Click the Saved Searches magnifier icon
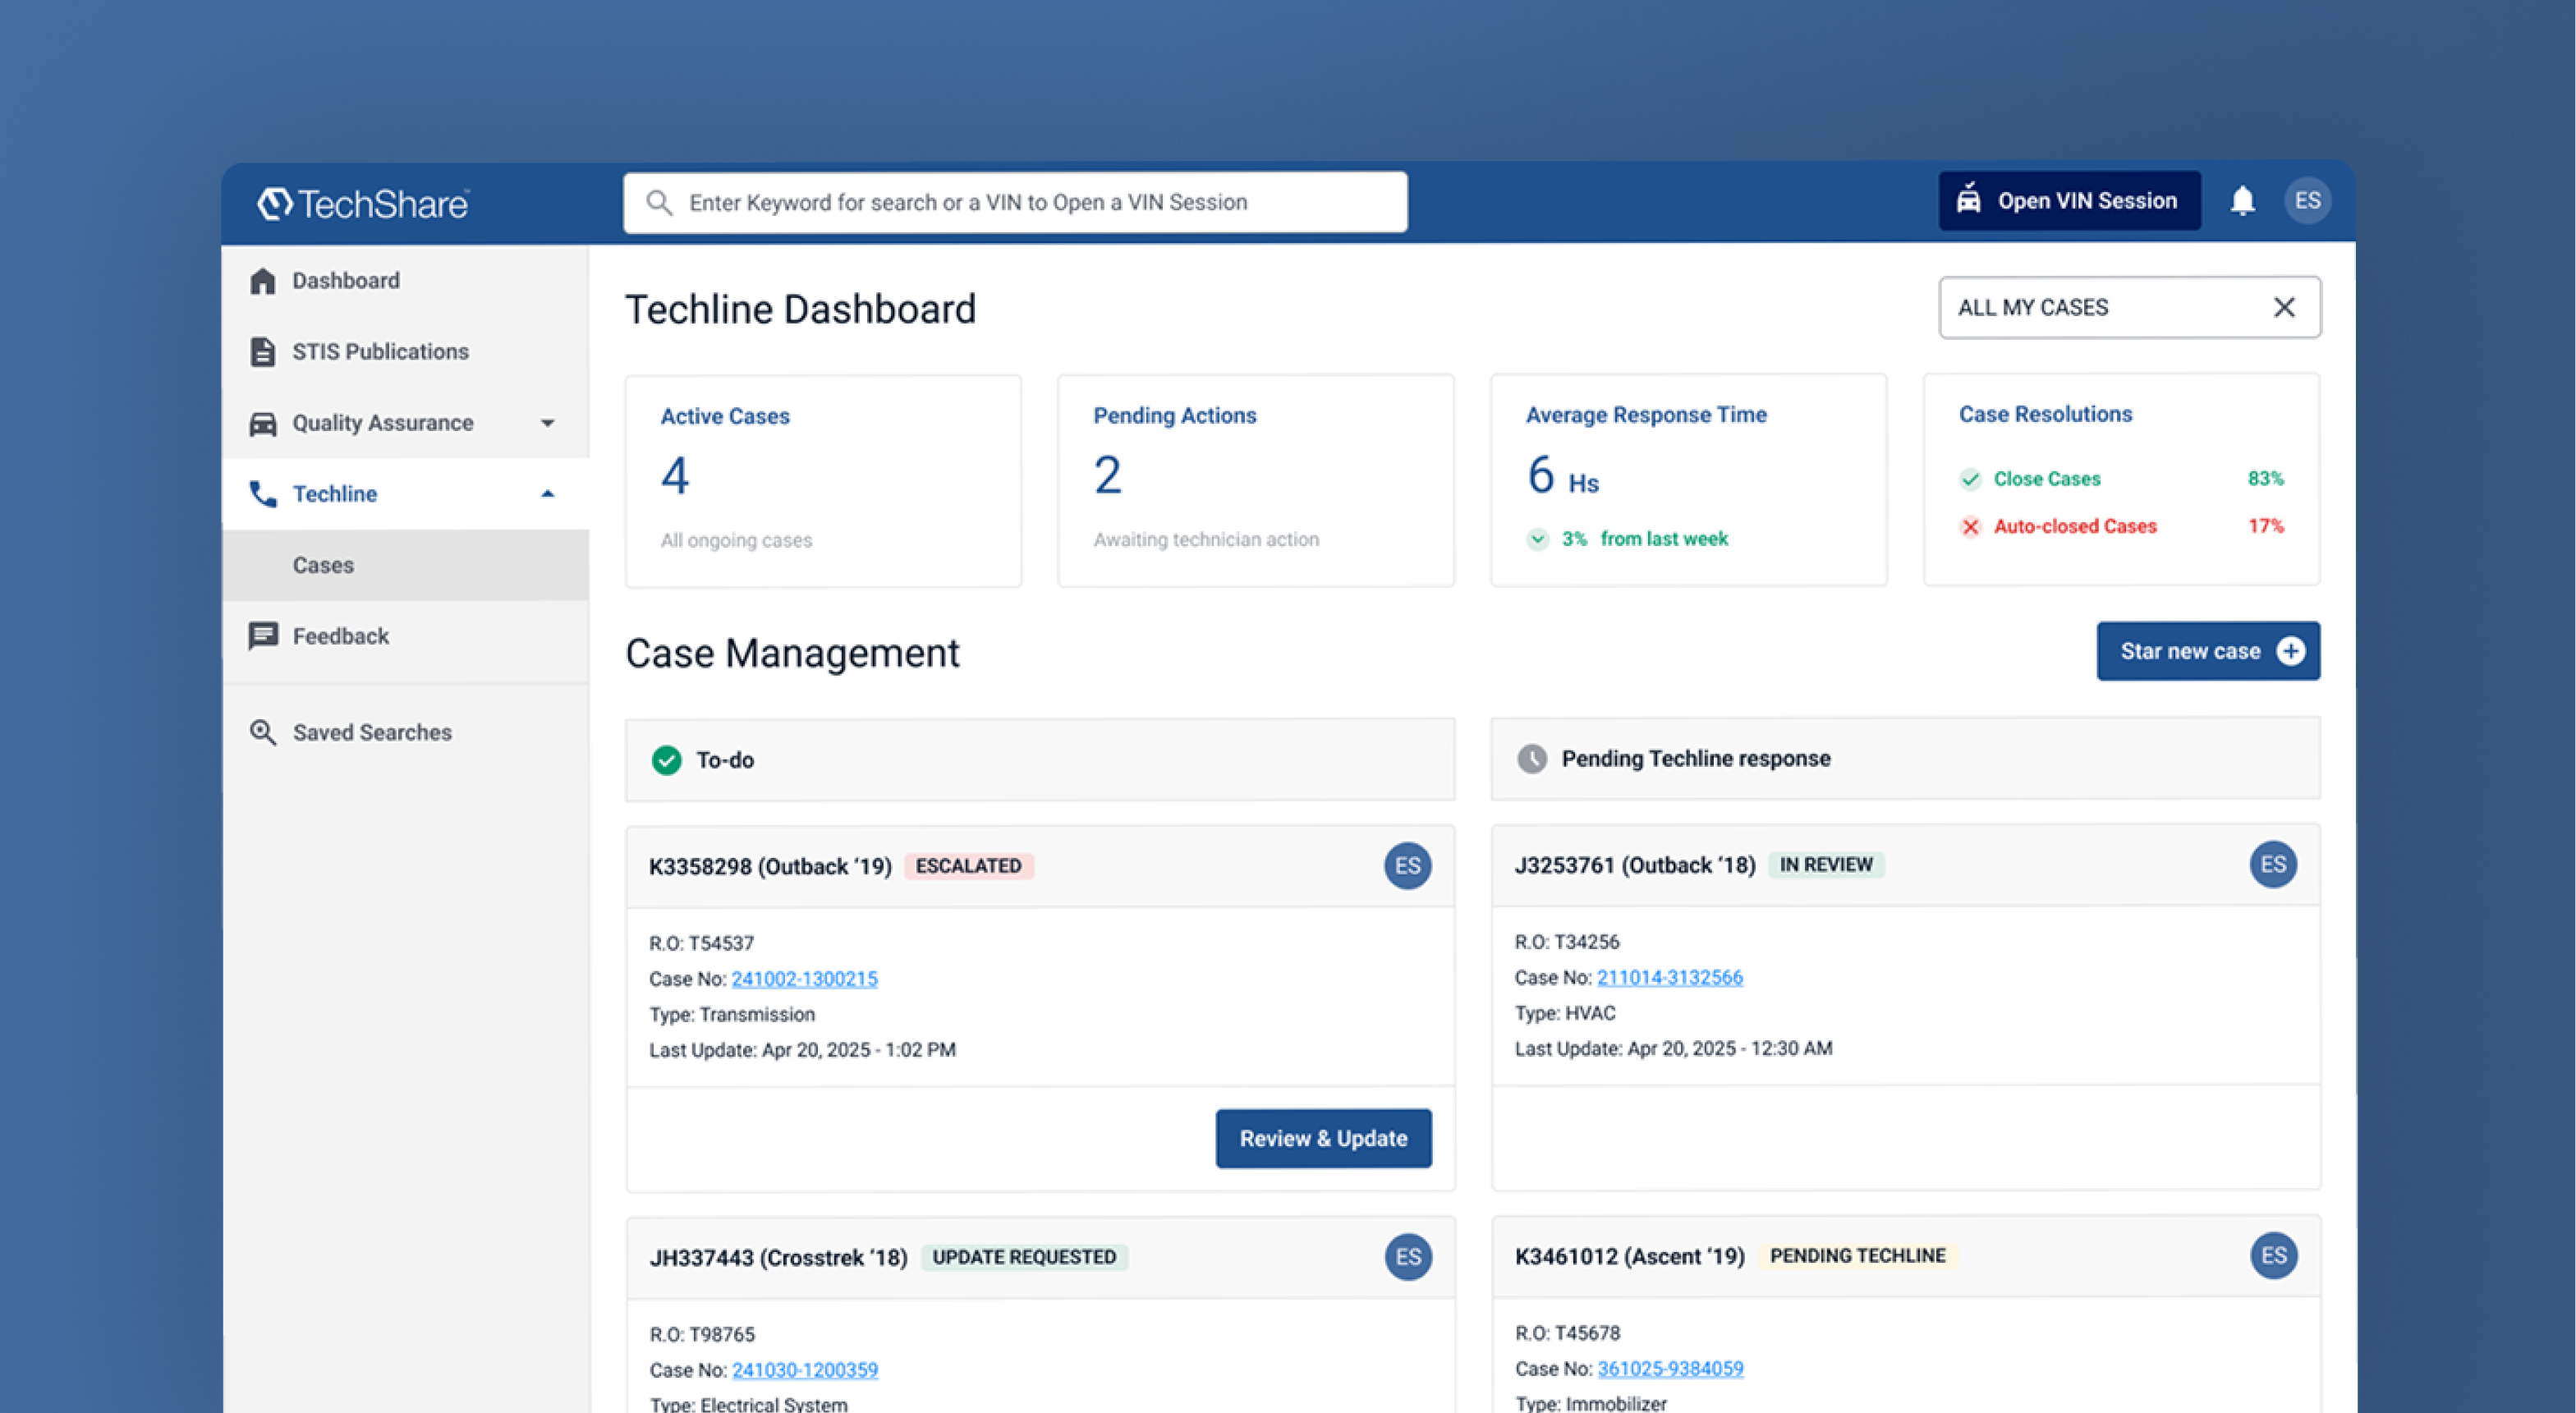2576x1413 pixels. [x=263, y=733]
